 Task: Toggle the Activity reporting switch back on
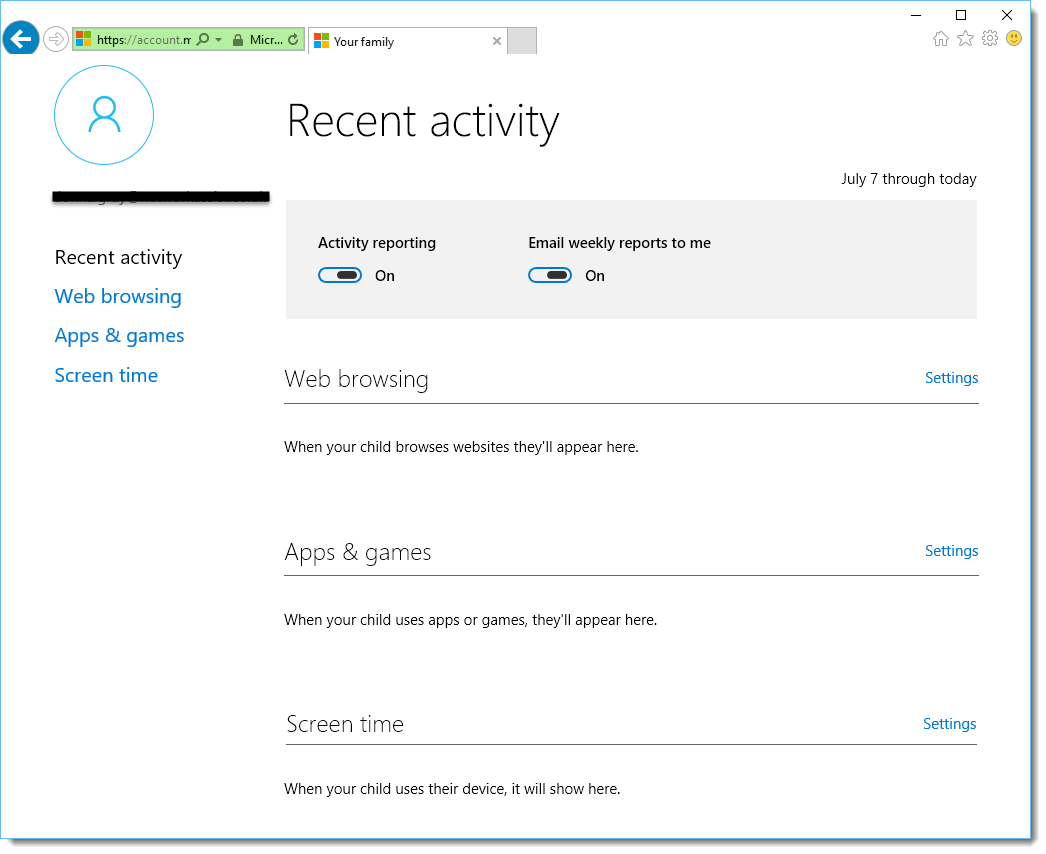[340, 274]
